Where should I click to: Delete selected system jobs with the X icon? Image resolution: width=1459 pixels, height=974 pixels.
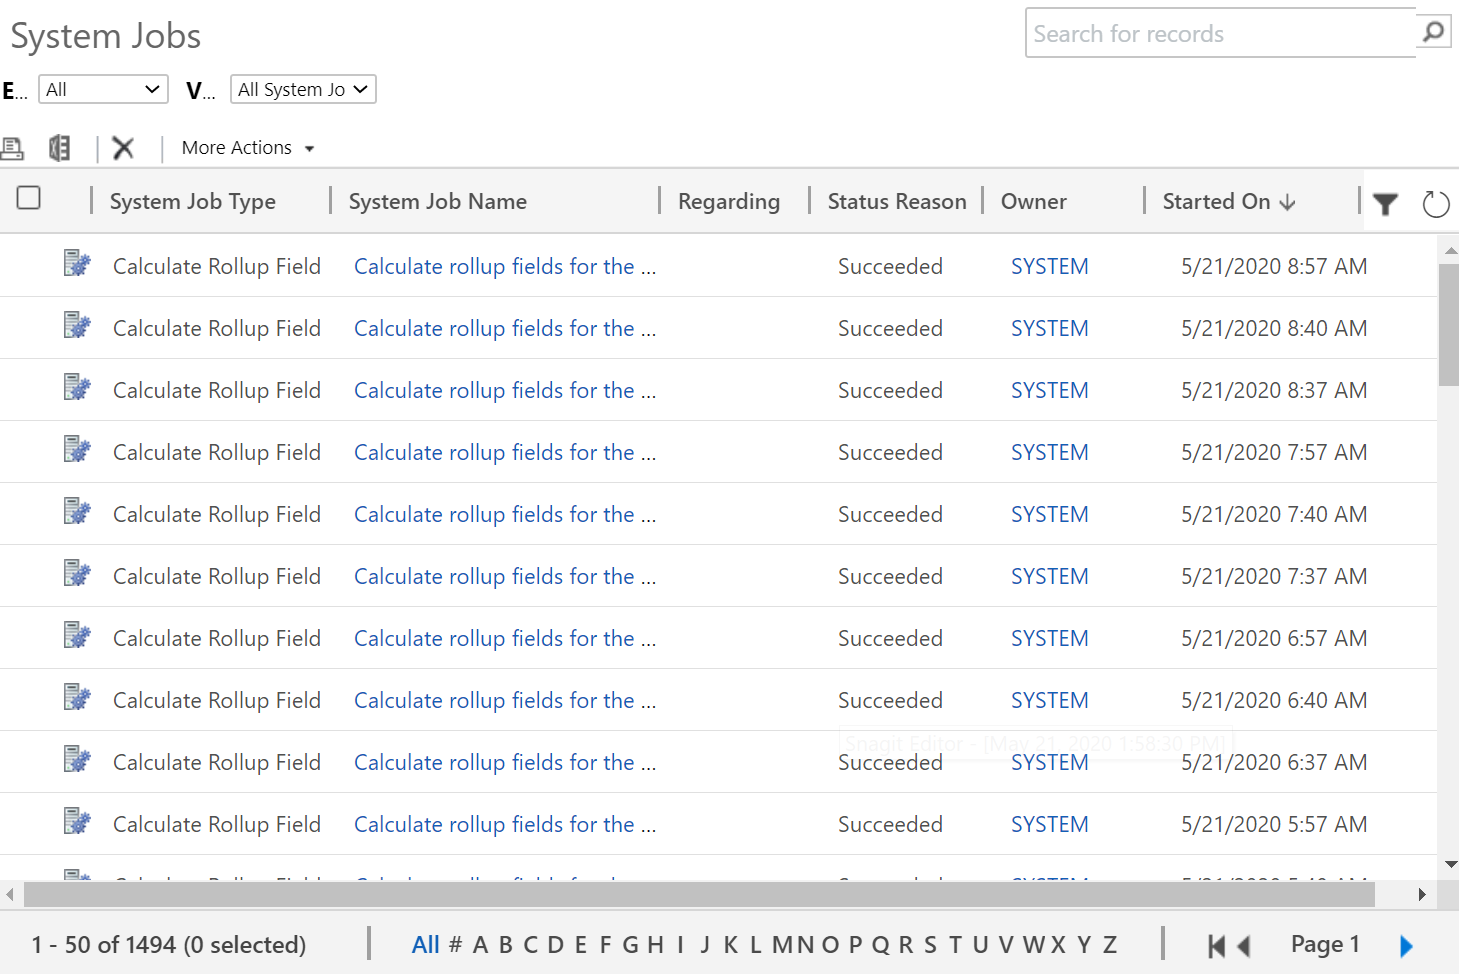[122, 147]
